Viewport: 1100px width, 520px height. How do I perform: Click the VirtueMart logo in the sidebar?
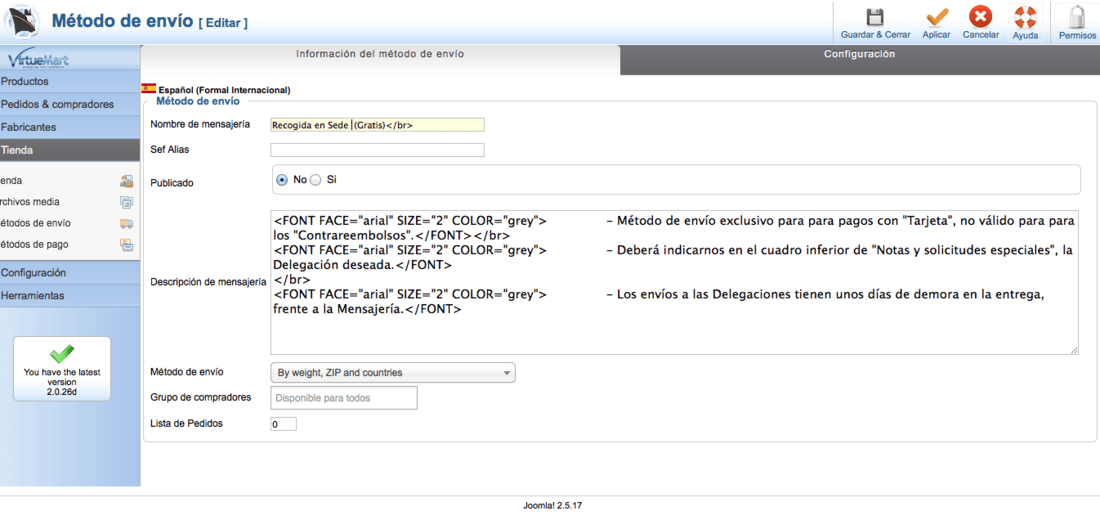point(39,59)
